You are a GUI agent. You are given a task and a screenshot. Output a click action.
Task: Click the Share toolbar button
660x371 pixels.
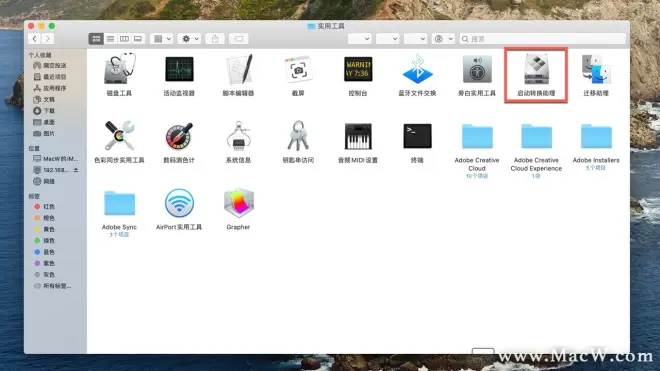(x=215, y=39)
